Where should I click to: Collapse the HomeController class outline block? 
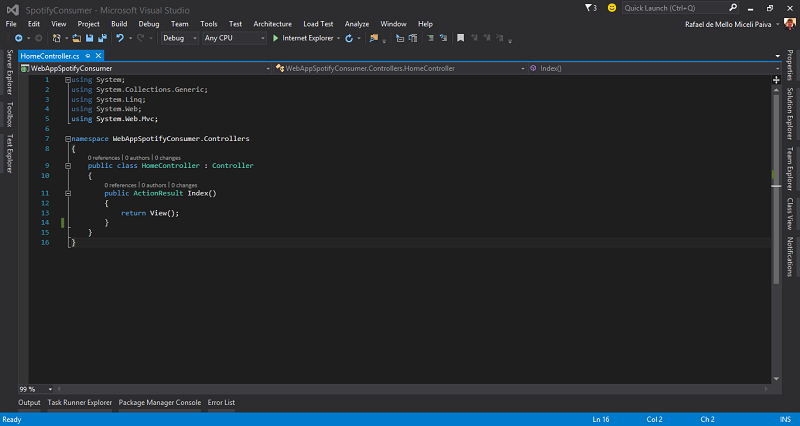click(x=67, y=165)
